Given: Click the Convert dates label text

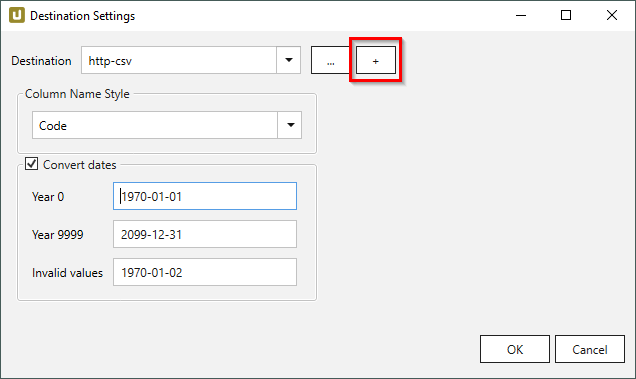Looking at the screenshot, I should coord(80,165).
